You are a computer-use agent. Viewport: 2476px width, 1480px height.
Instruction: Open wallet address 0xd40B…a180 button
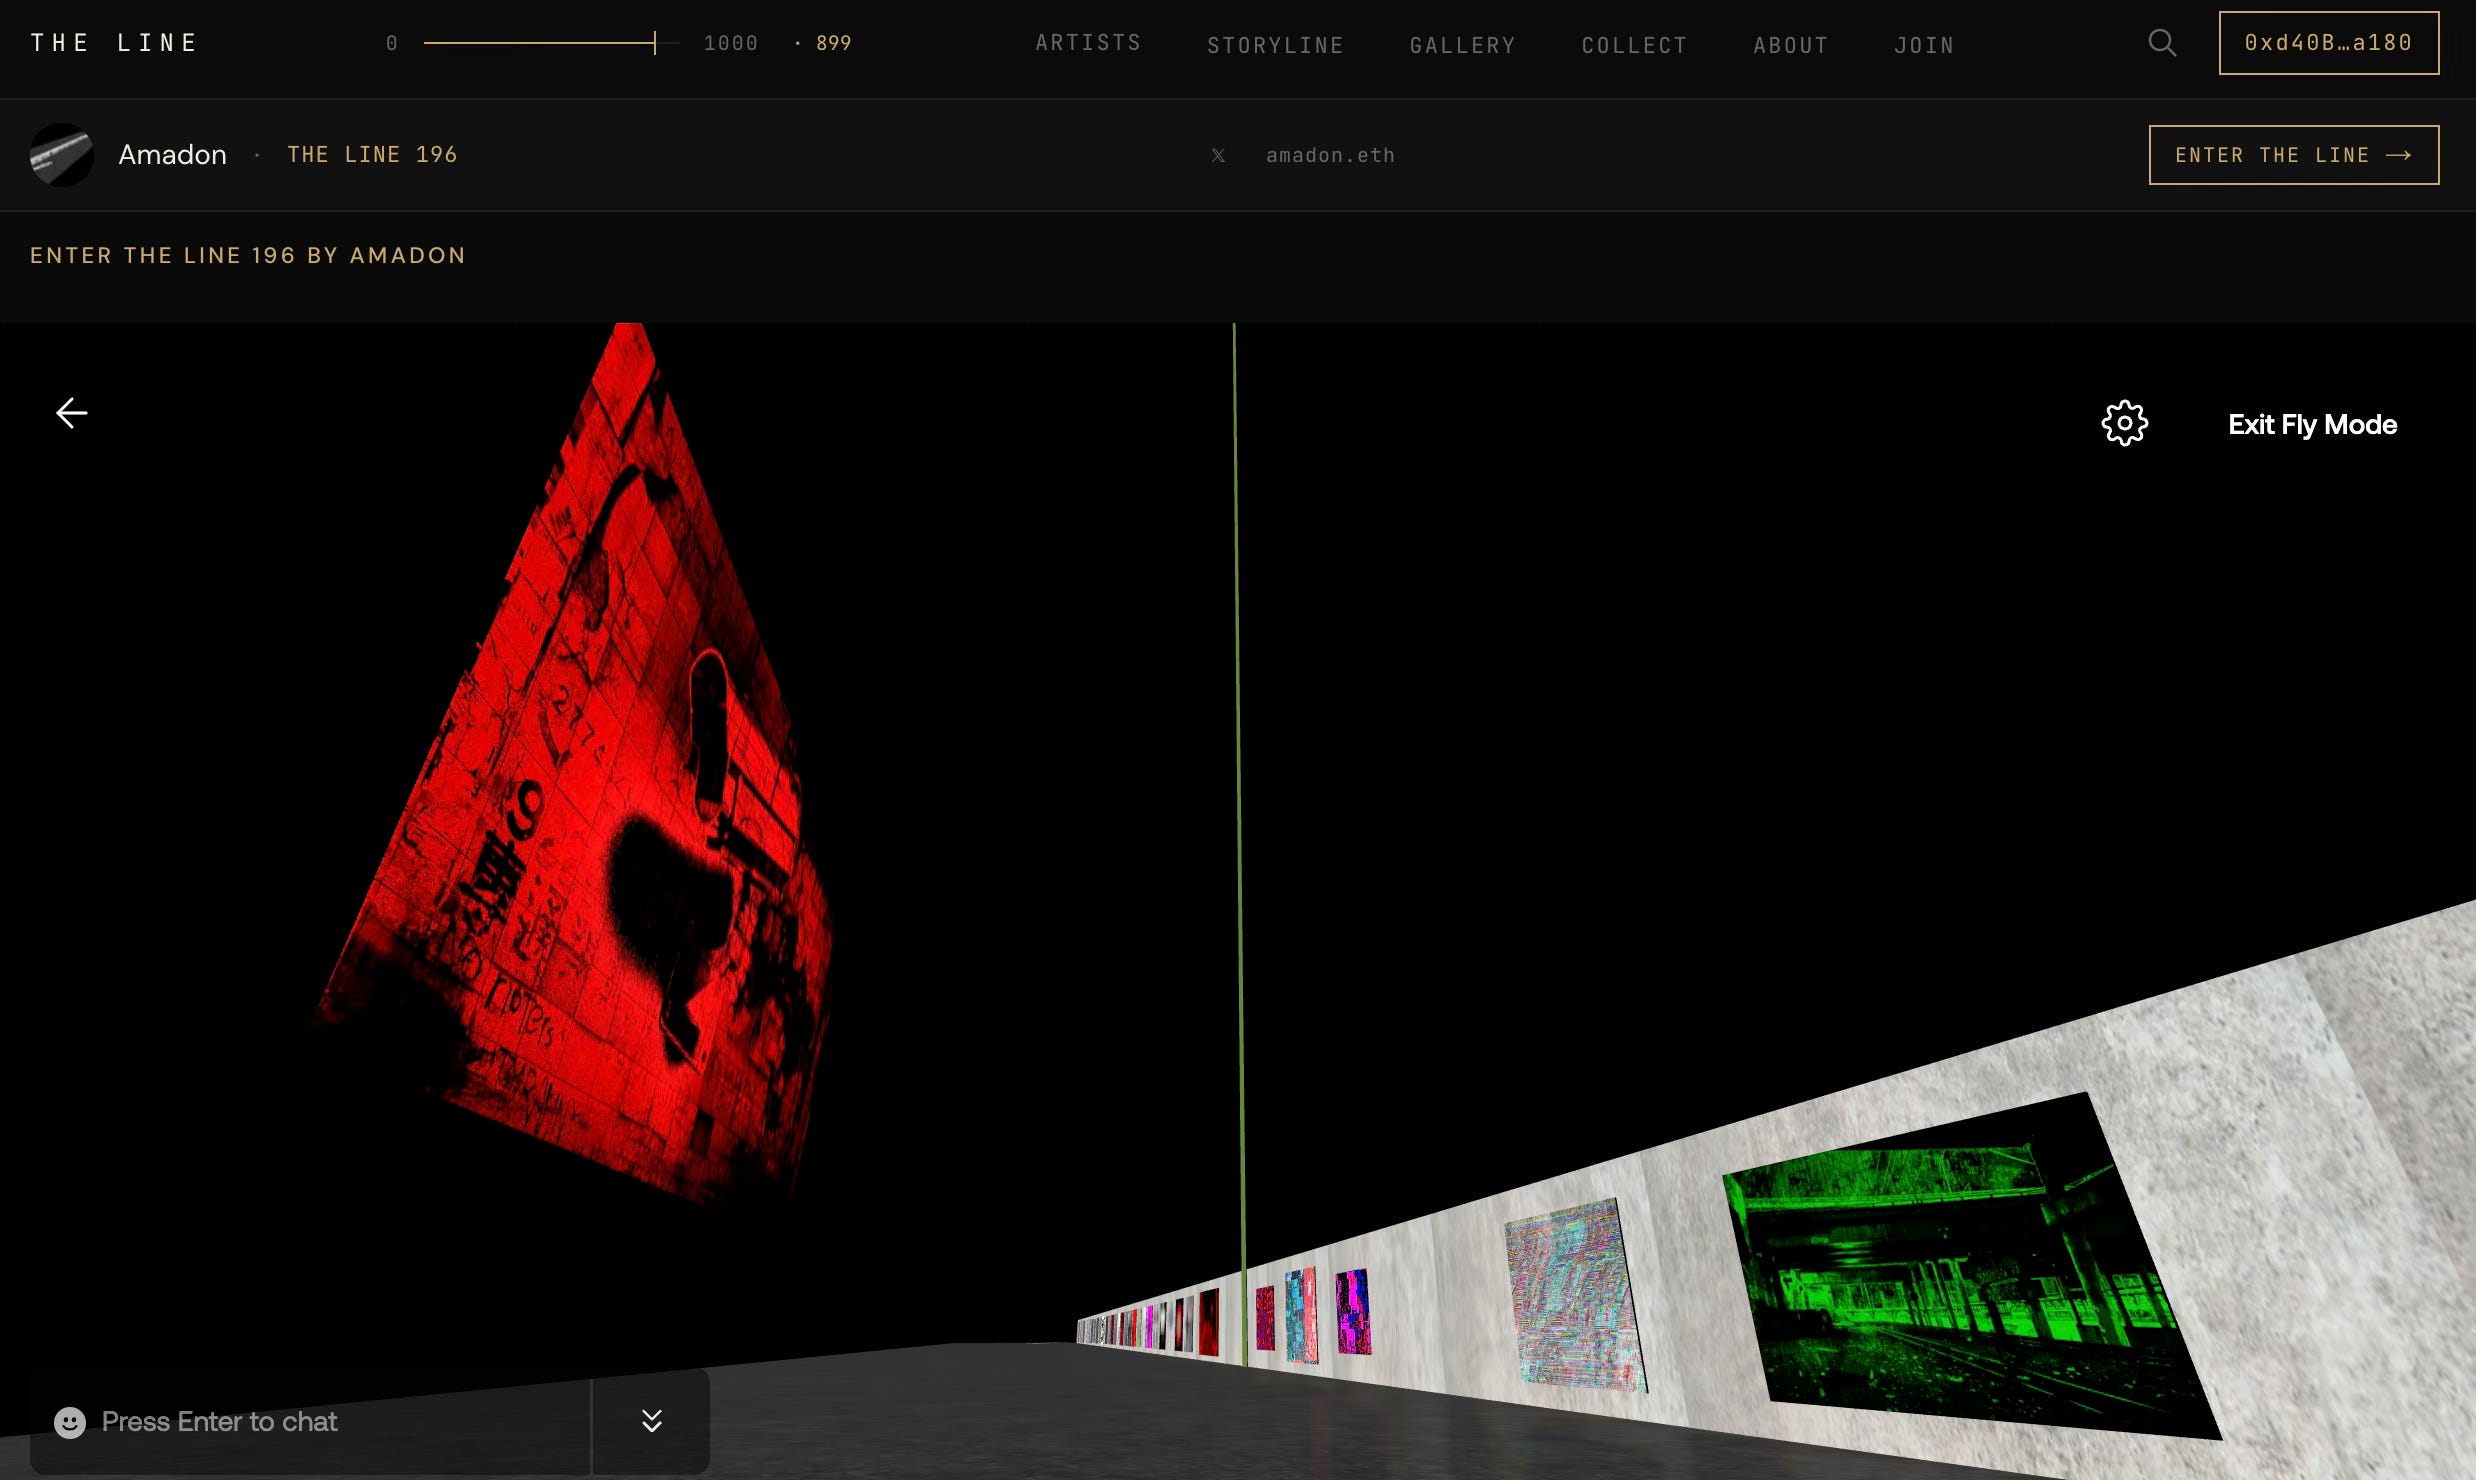pos(2328,43)
